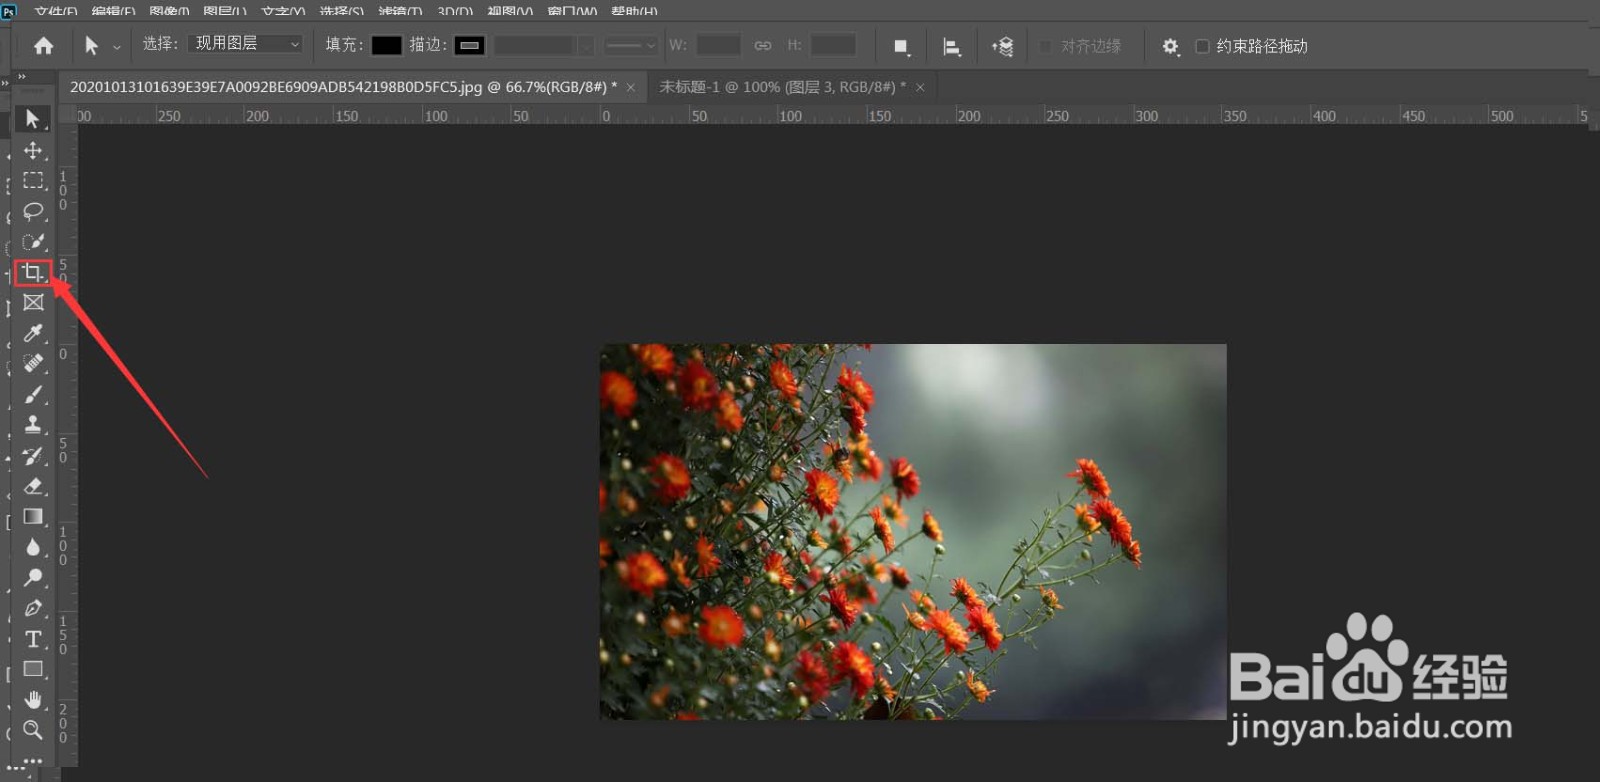Select the Spot Healing Brush tool

[32, 363]
